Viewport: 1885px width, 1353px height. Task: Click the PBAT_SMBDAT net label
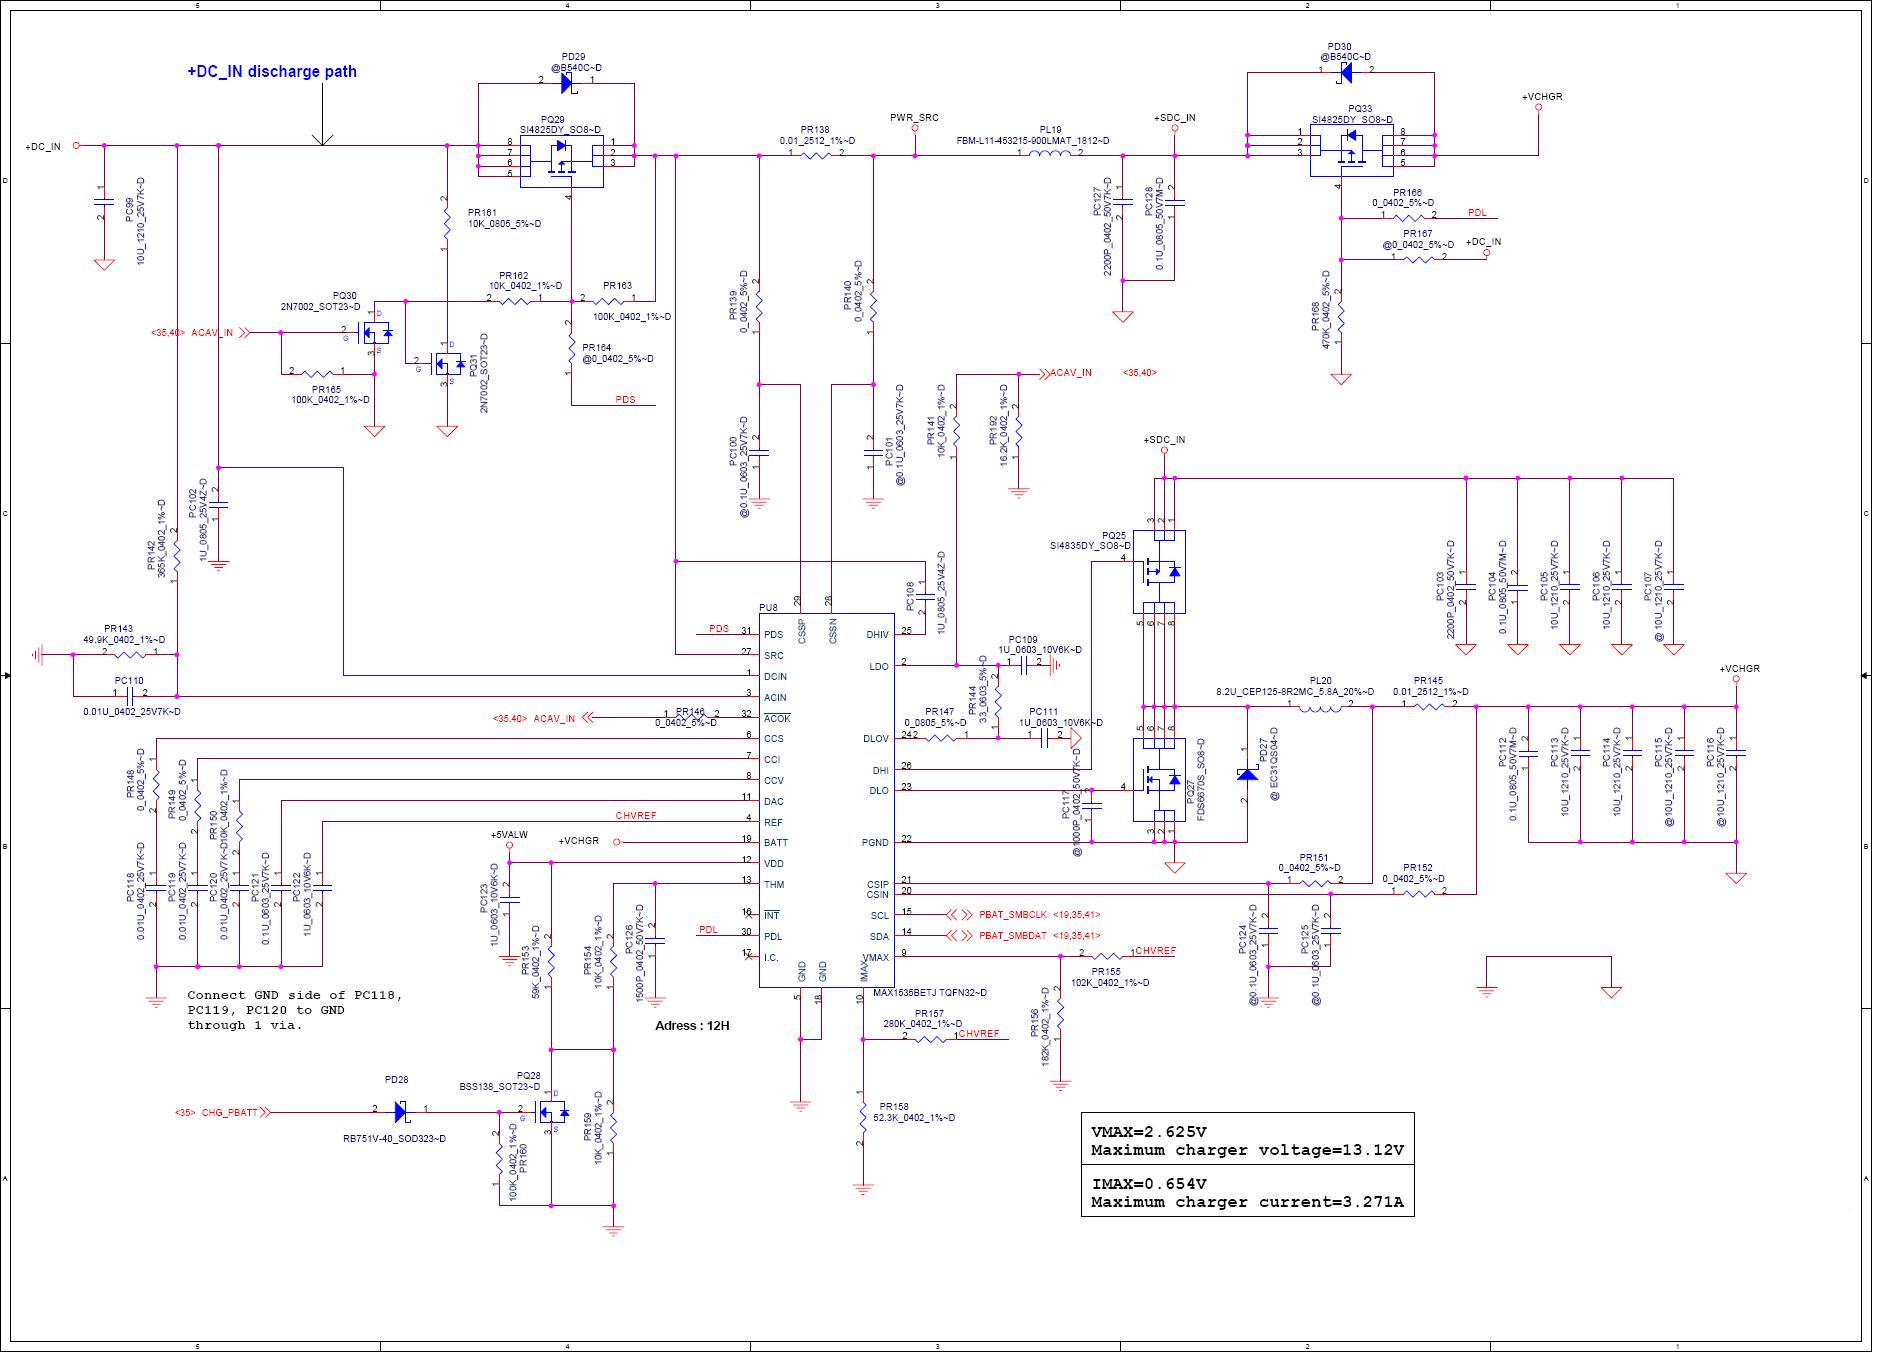coord(1013,936)
